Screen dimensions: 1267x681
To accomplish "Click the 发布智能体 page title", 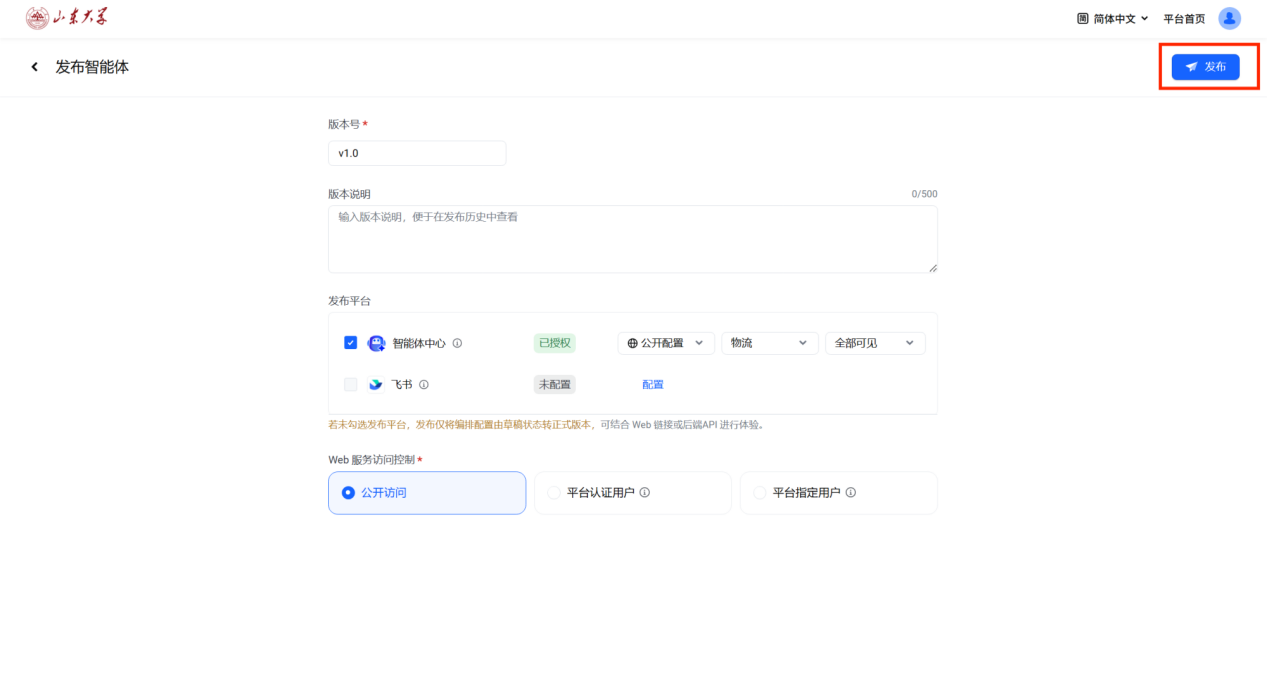I will 92,67.
